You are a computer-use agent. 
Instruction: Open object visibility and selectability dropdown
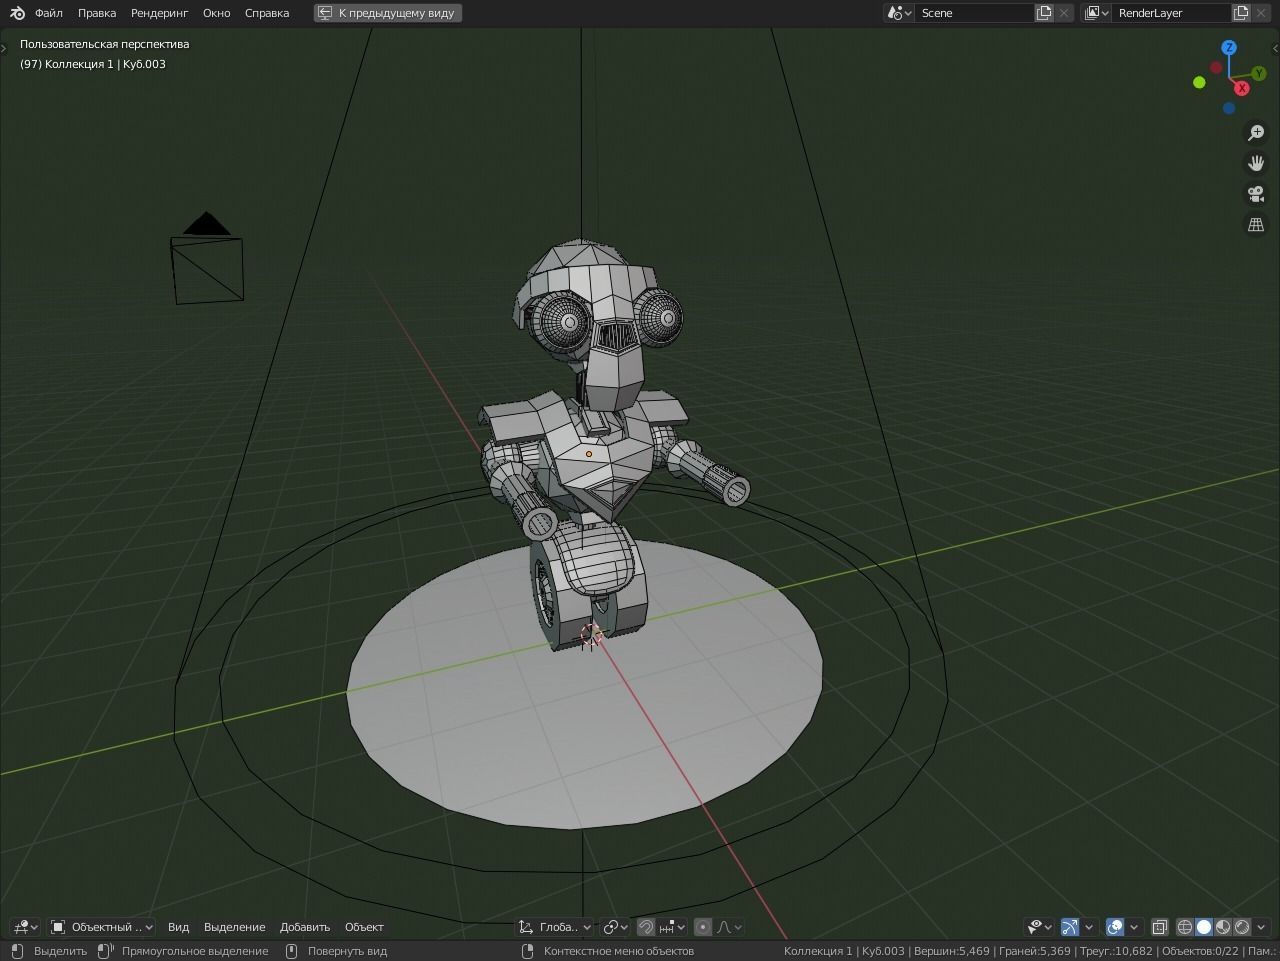(x=1040, y=927)
